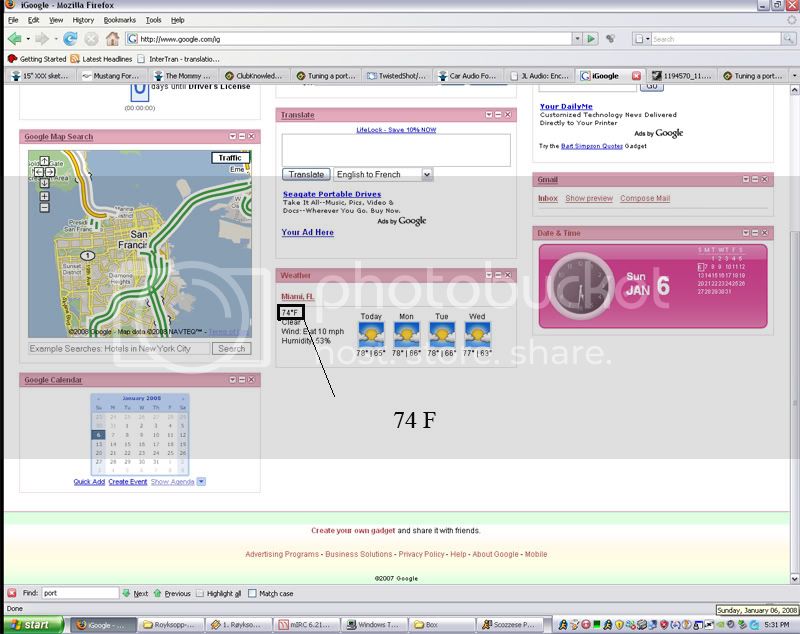800x634 pixels.
Task: Click the page vertical scrollbar down arrow
Action: (x=794, y=578)
